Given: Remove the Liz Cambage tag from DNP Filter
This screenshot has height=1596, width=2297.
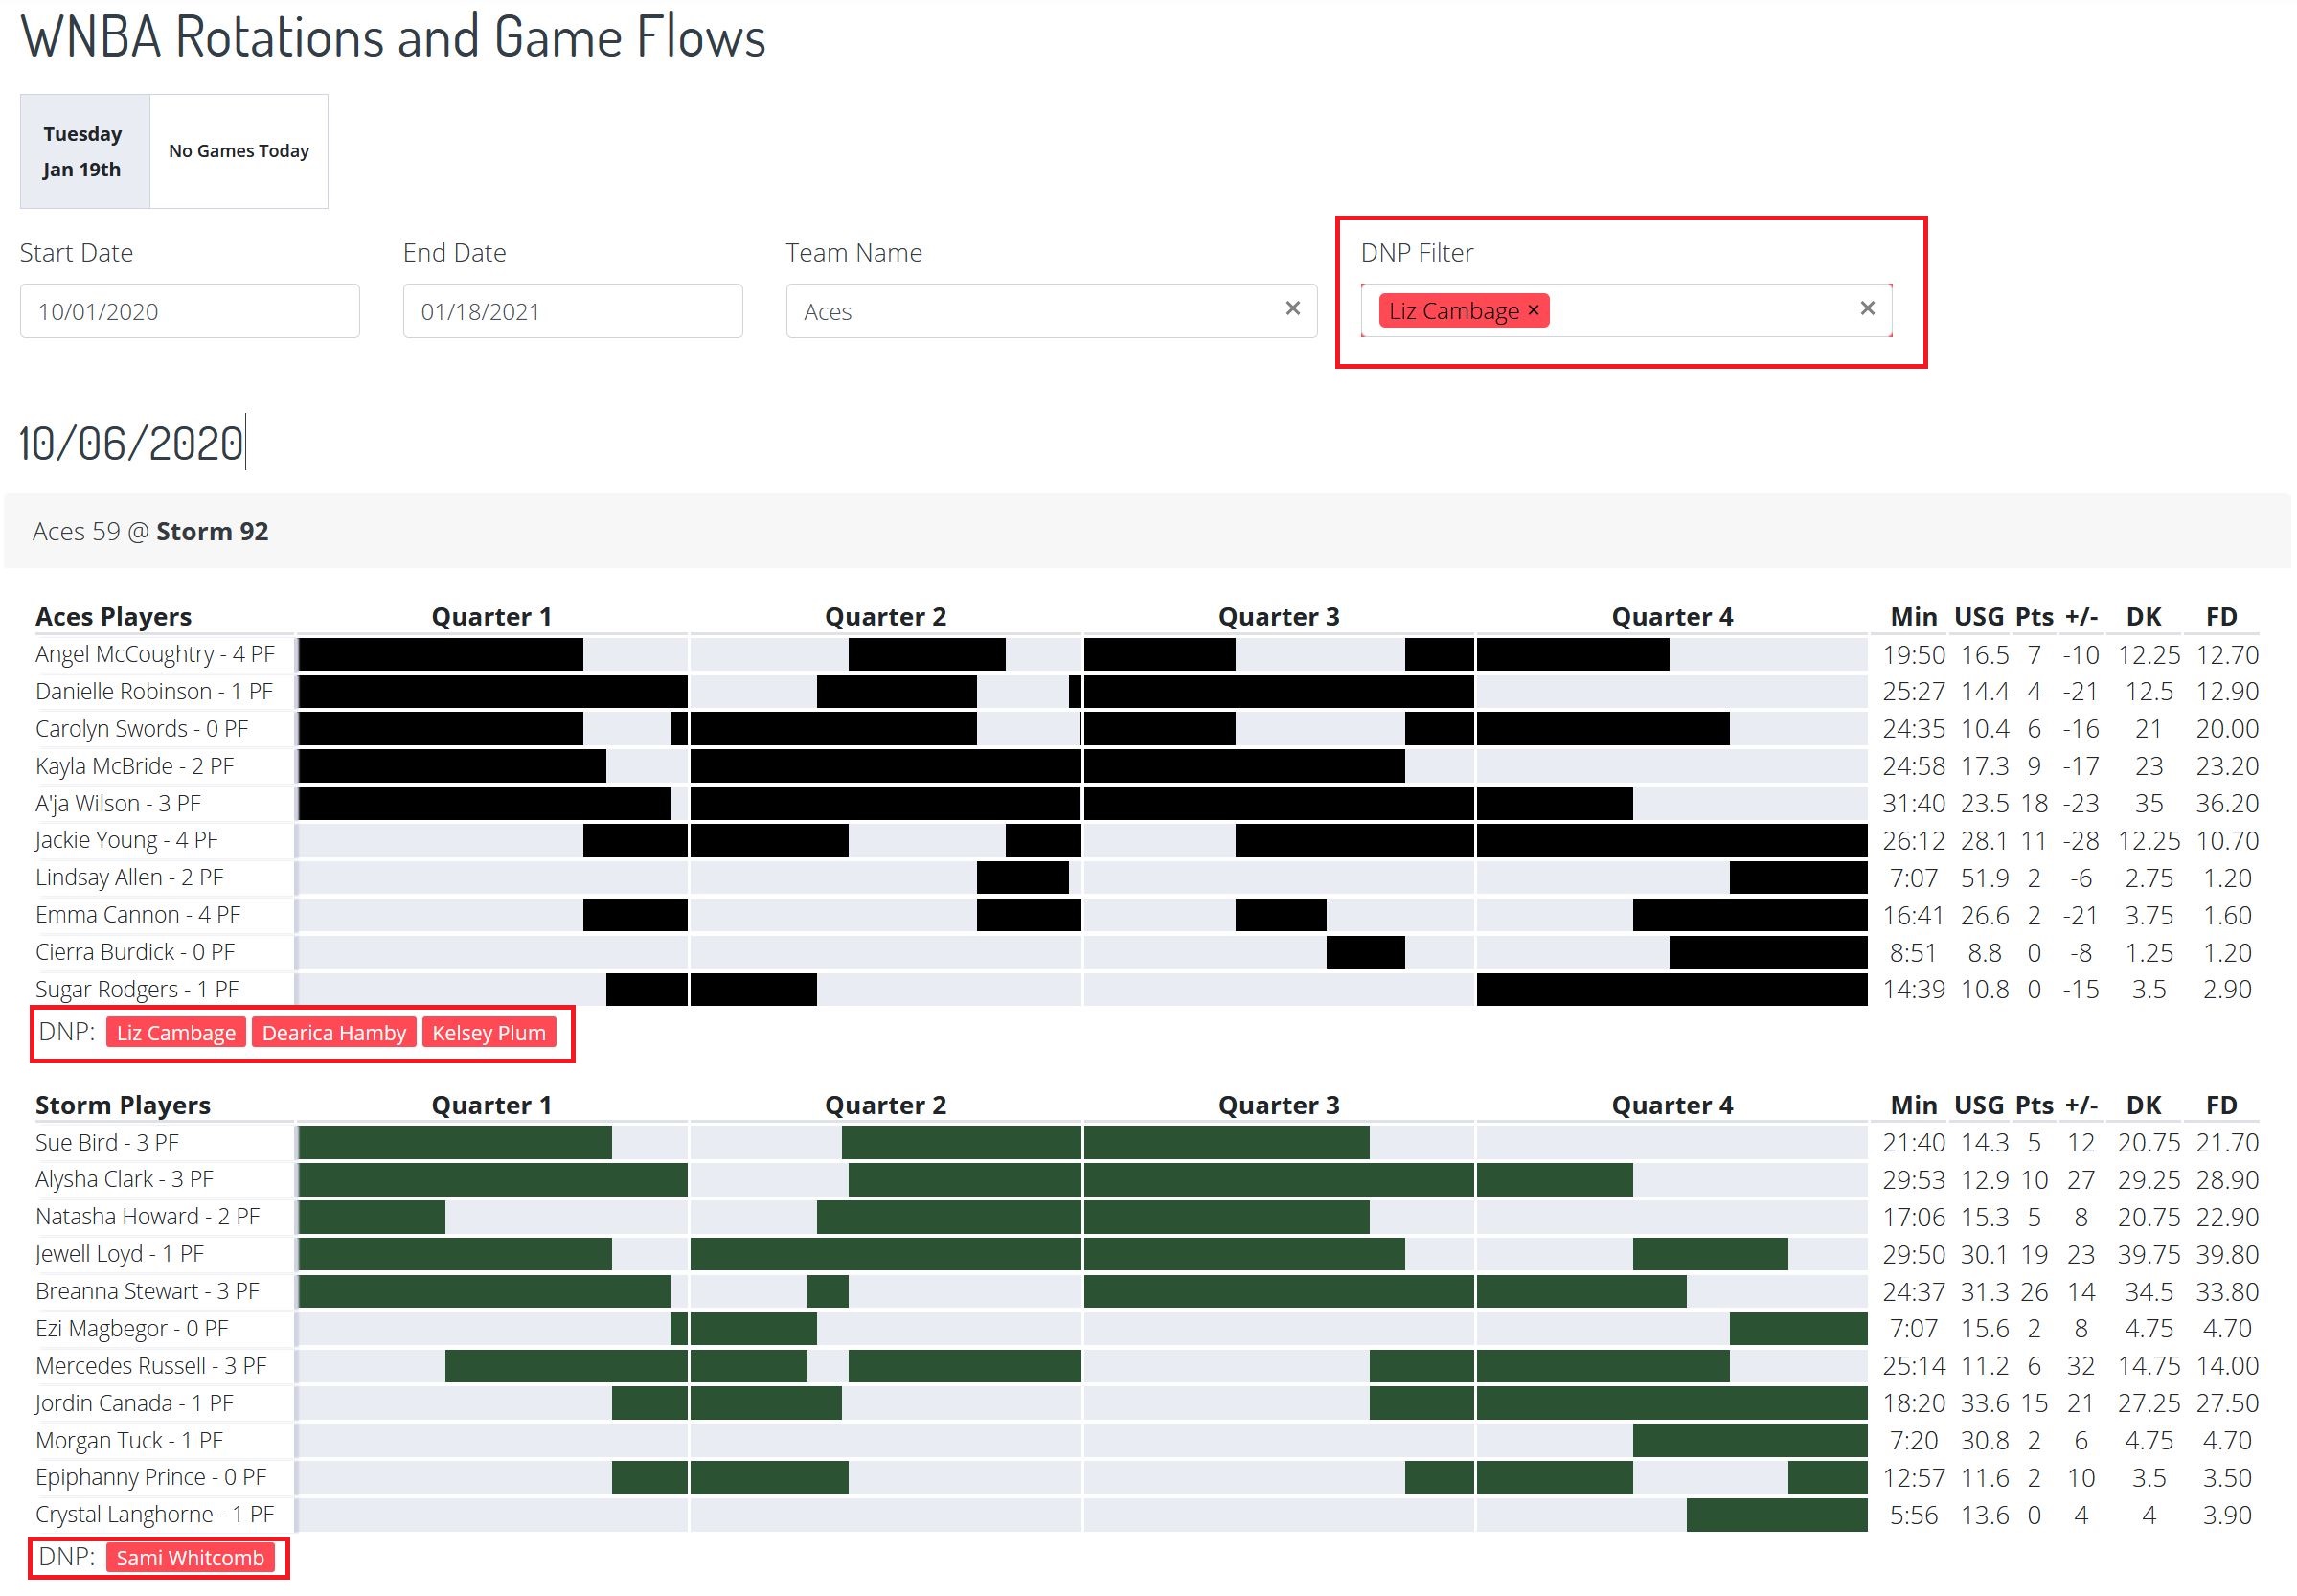Looking at the screenshot, I should click(x=1532, y=310).
